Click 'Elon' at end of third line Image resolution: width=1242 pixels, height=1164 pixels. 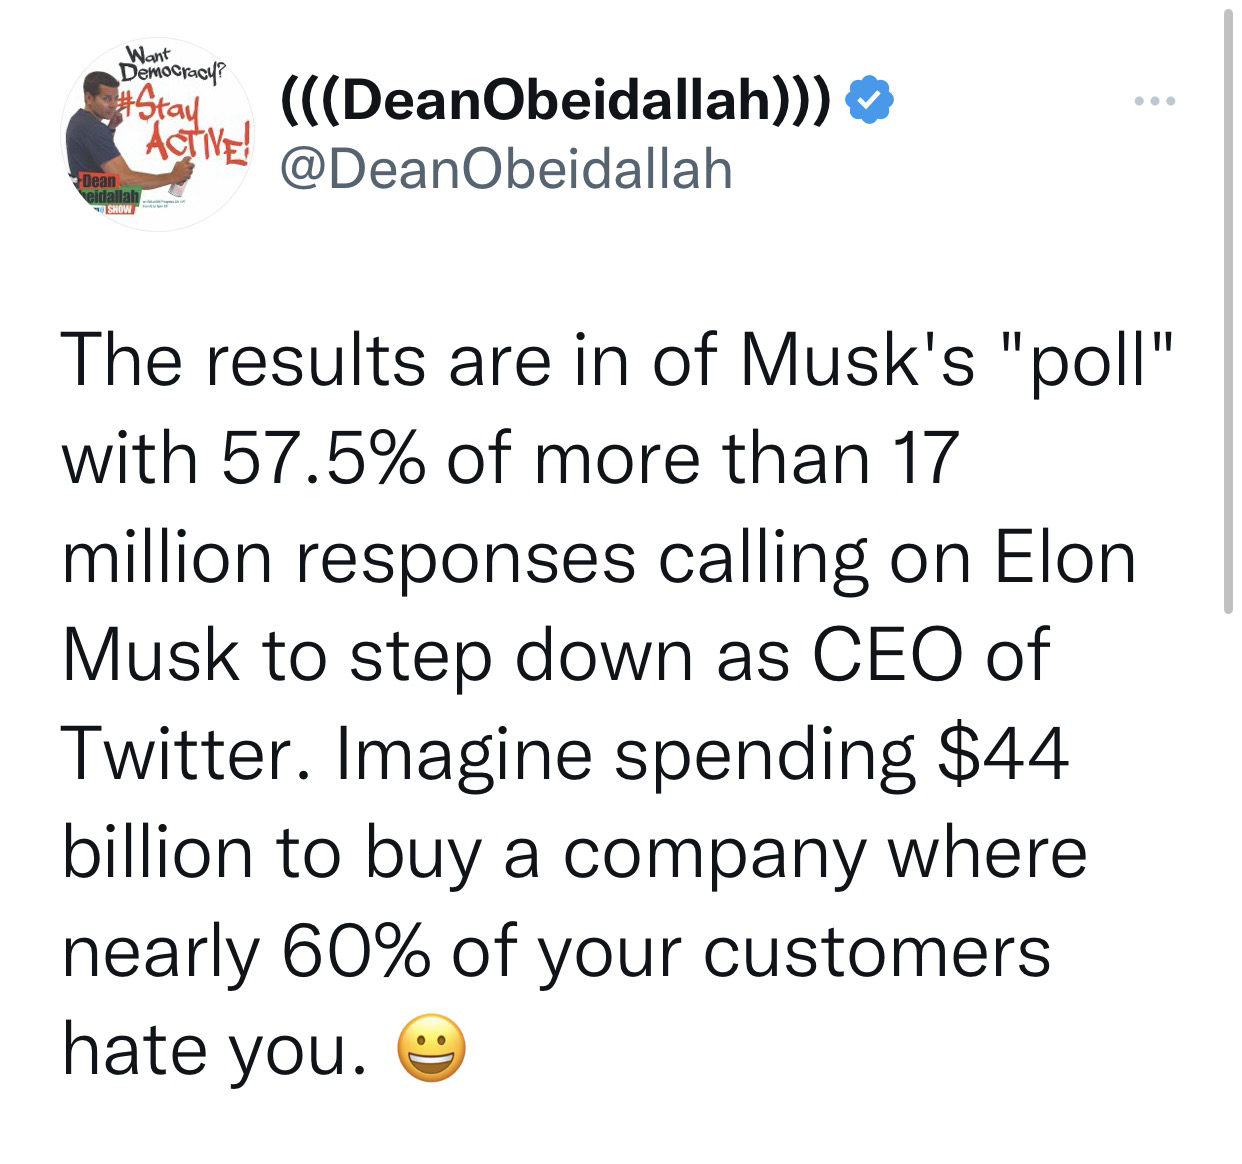[1064, 557]
